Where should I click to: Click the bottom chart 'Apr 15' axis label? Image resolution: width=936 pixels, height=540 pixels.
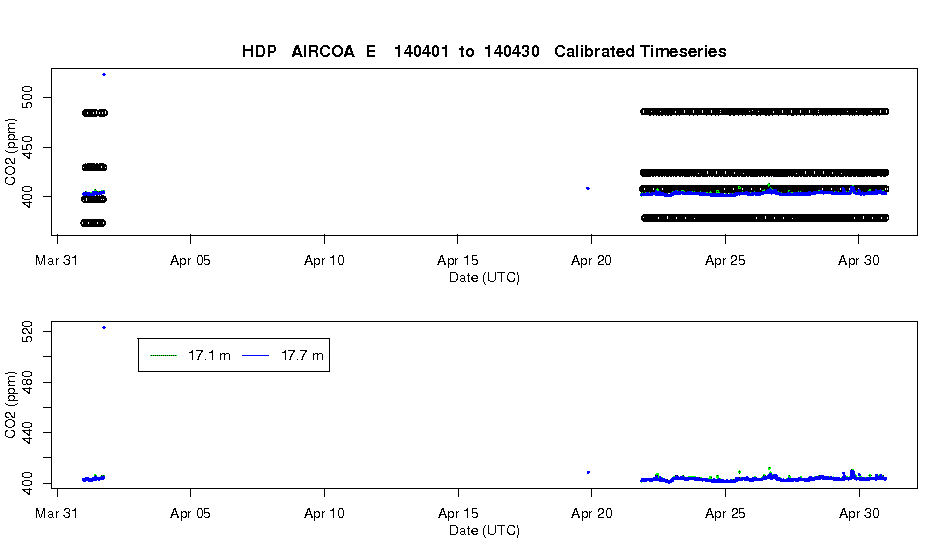pyautogui.click(x=458, y=513)
